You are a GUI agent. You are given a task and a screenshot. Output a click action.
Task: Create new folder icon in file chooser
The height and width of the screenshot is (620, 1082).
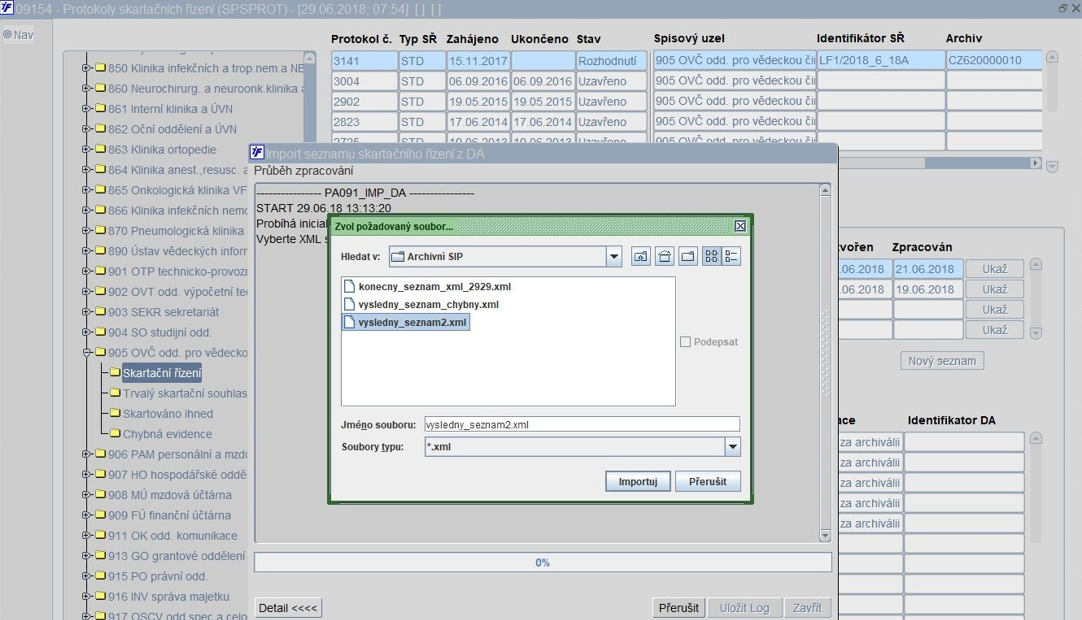(687, 257)
